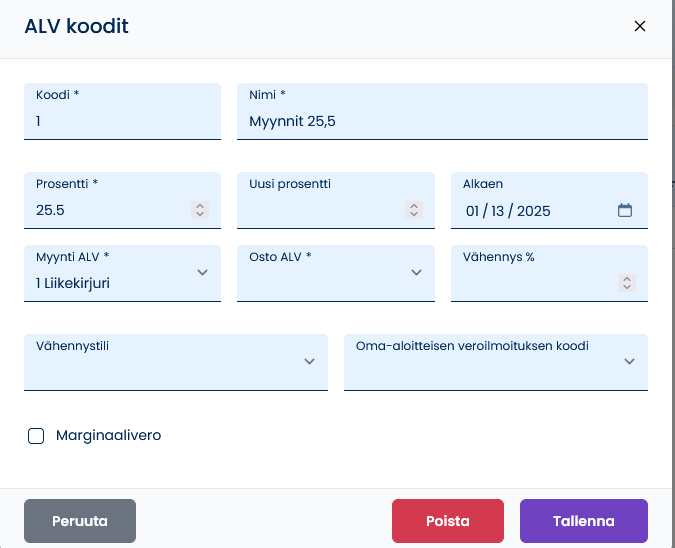Increase the Vähennys % stepper value
Image resolution: width=675 pixels, height=548 pixels.
tap(627, 279)
